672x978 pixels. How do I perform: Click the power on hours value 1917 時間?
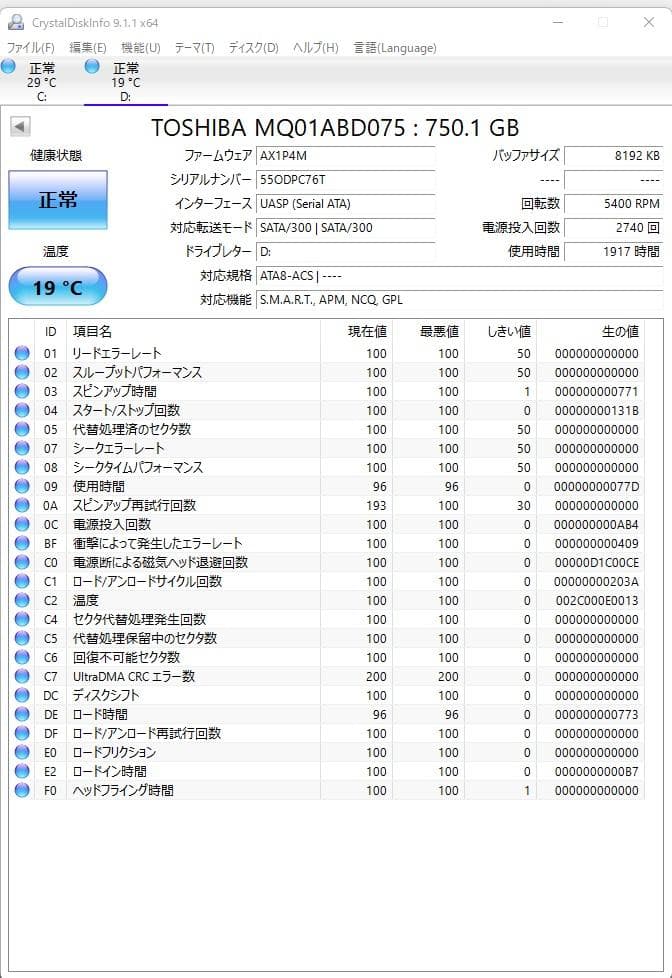[x=613, y=252]
